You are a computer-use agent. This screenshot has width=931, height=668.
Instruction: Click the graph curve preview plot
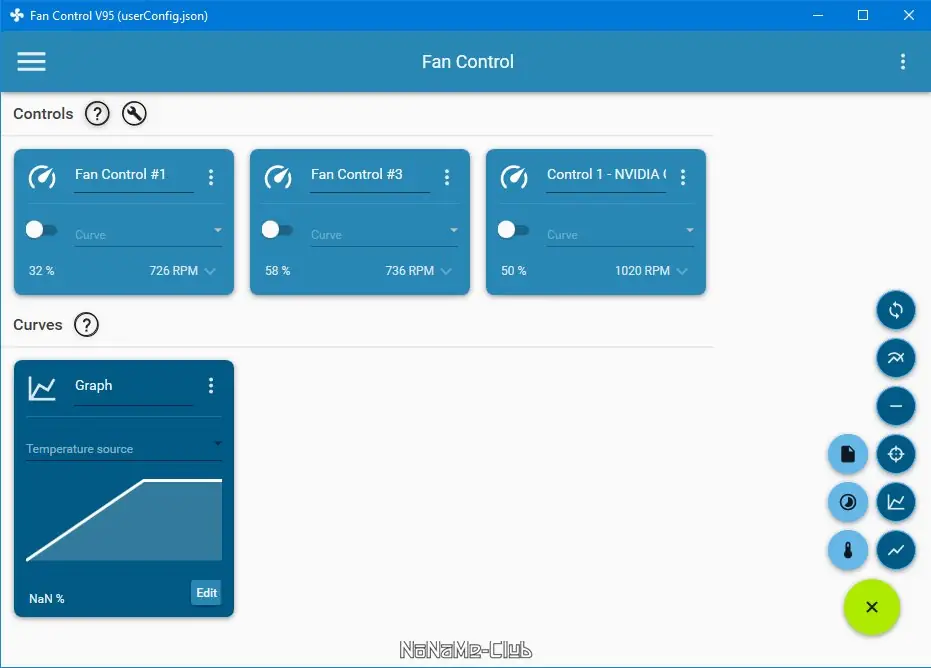click(x=124, y=520)
